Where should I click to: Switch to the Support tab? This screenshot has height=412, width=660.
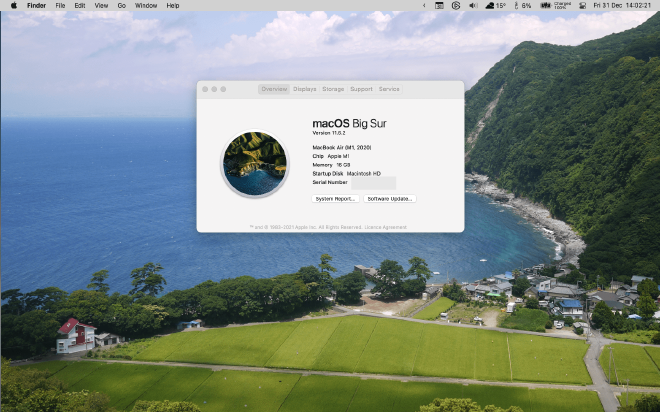[361, 89]
